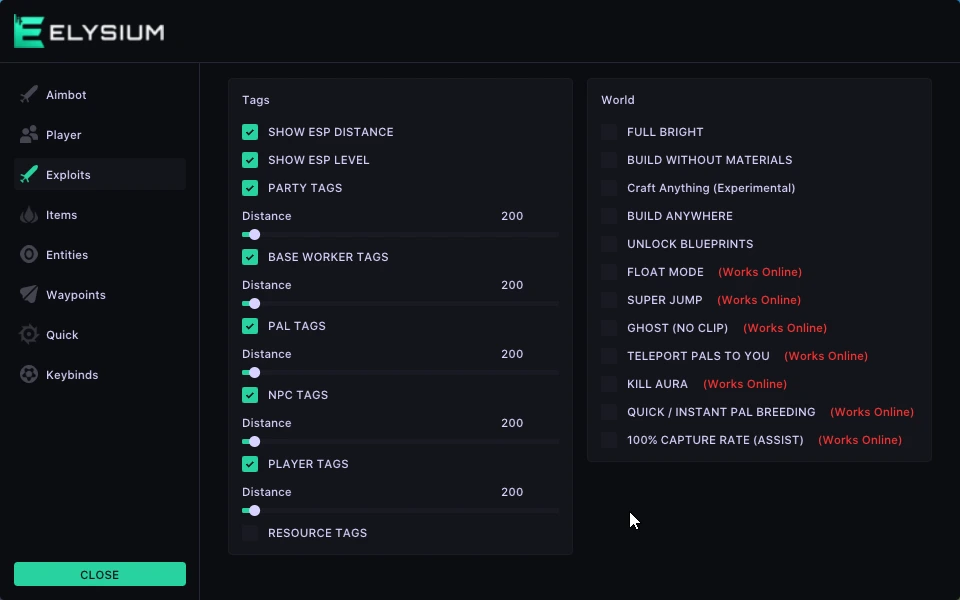
Task: Disable Pal Tags checkbox
Action: [x=250, y=326]
